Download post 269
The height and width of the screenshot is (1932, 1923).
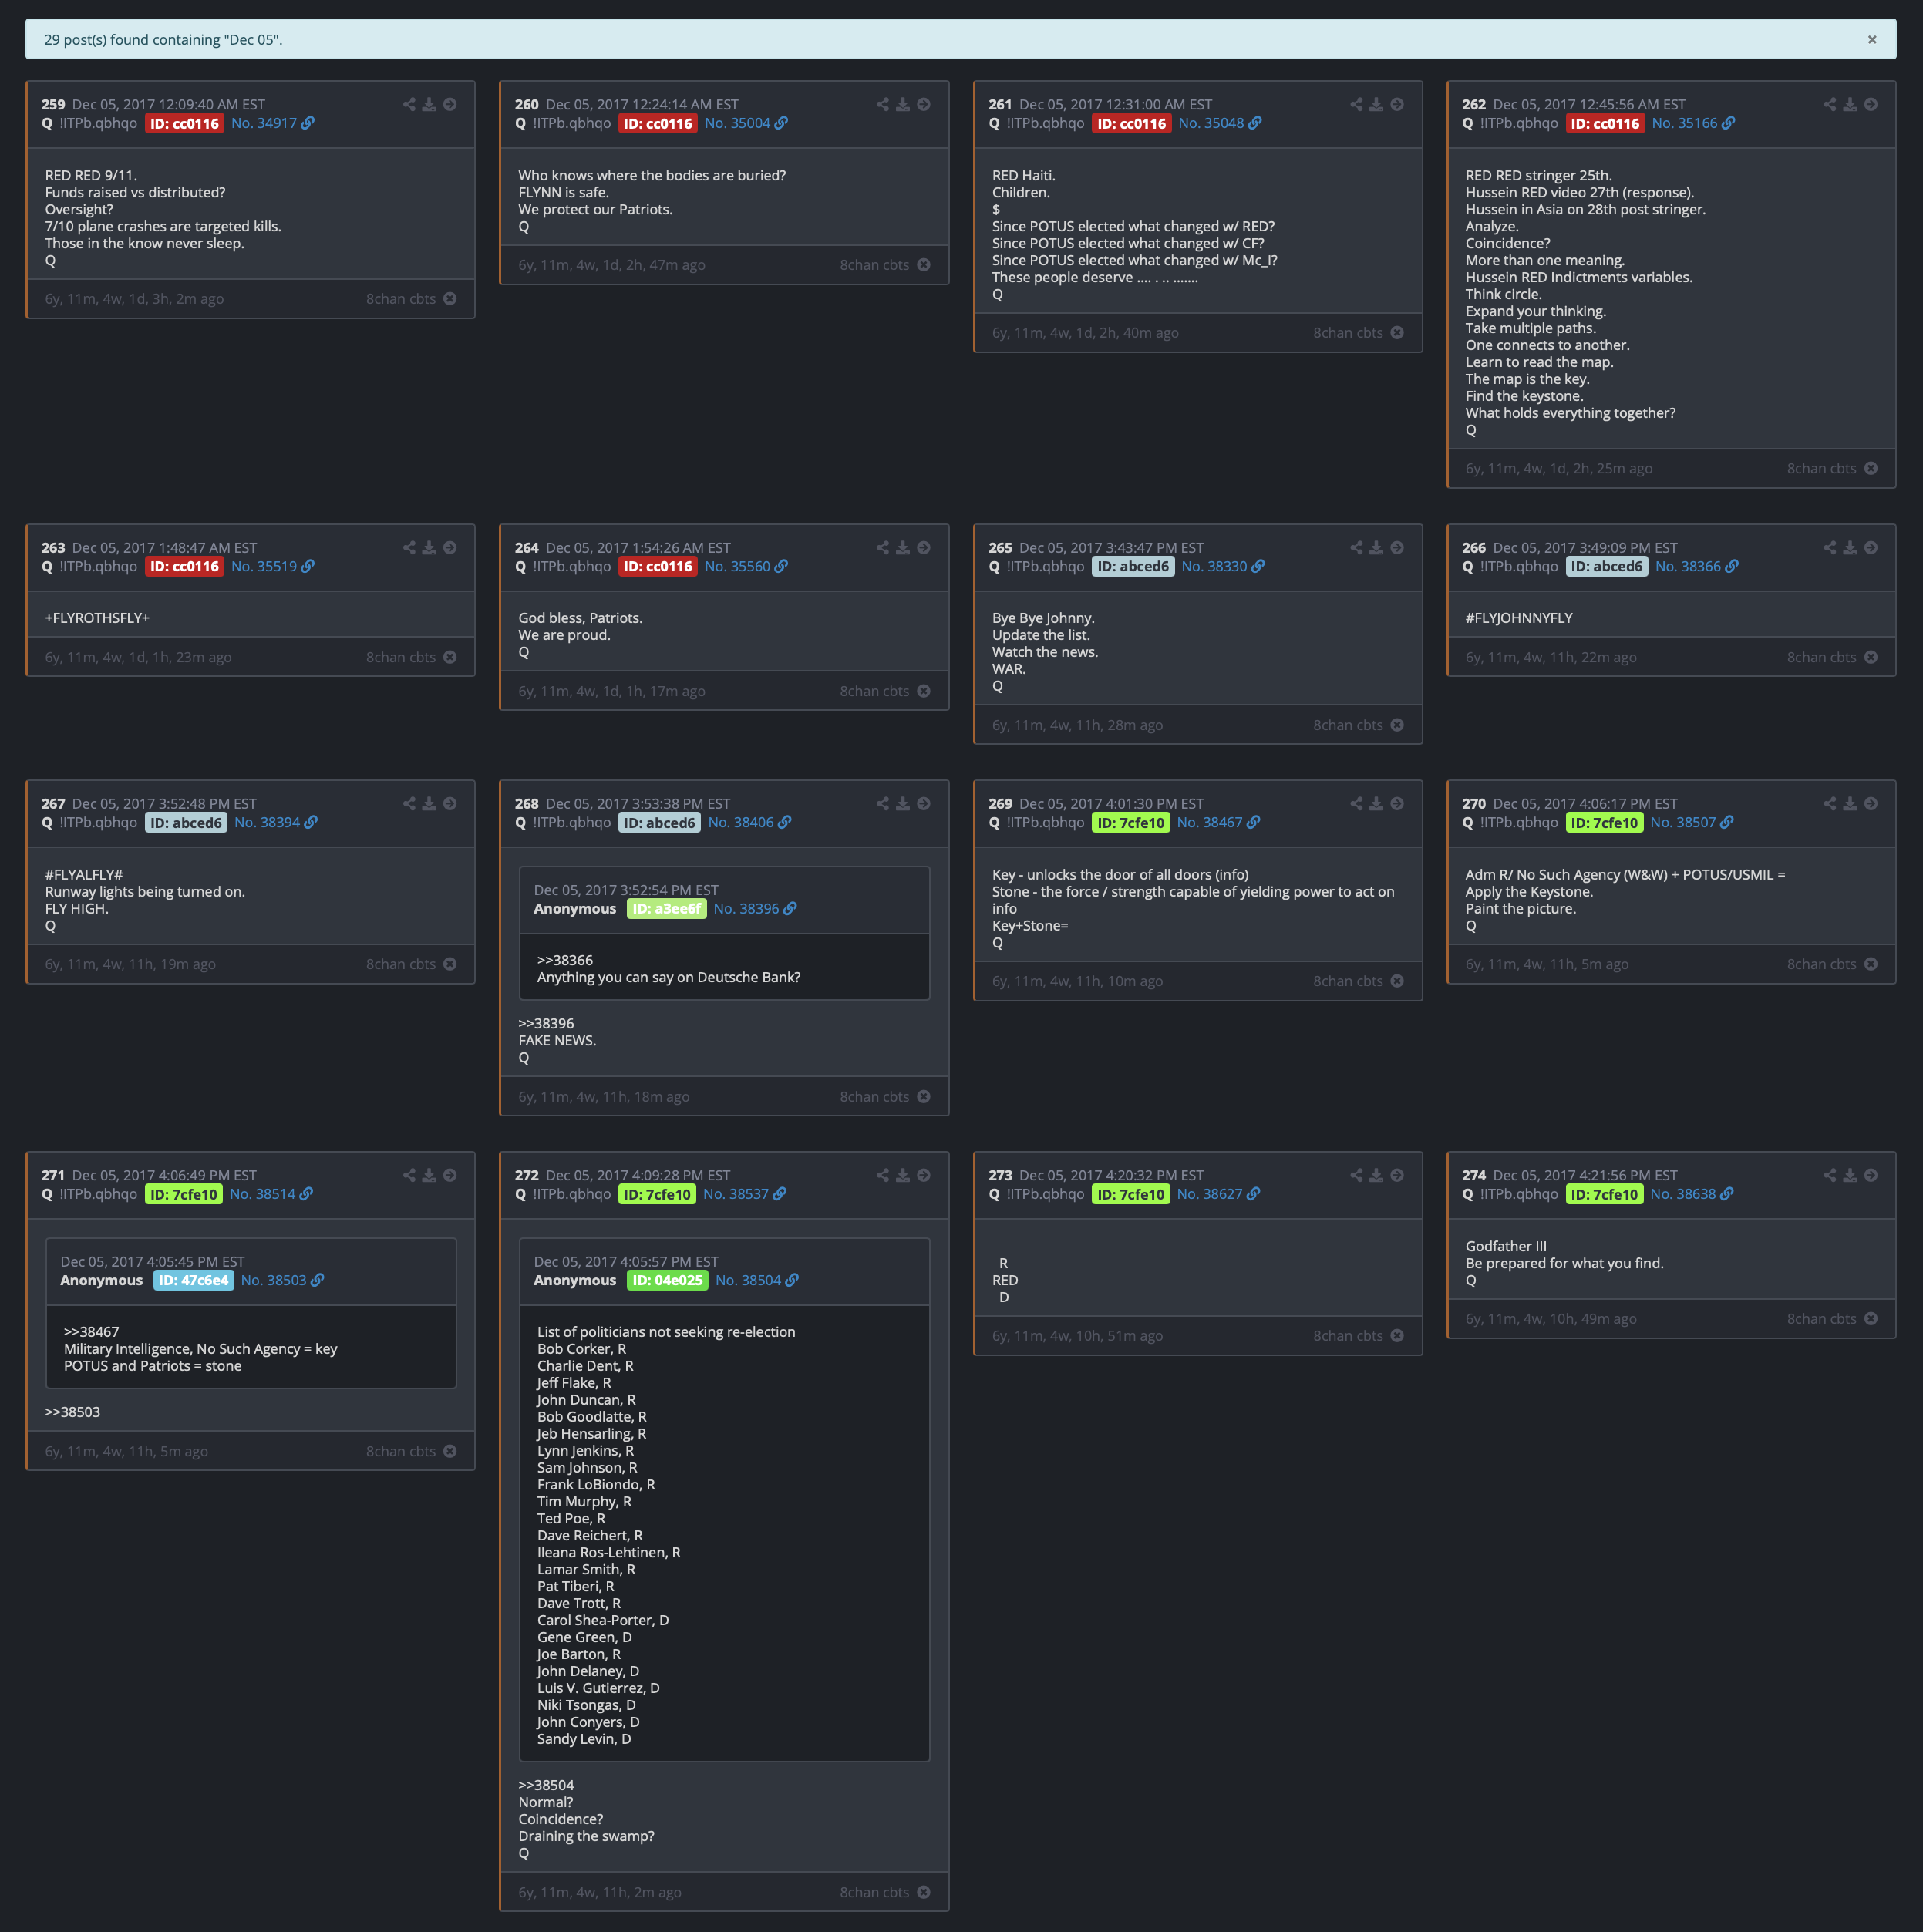1376,804
